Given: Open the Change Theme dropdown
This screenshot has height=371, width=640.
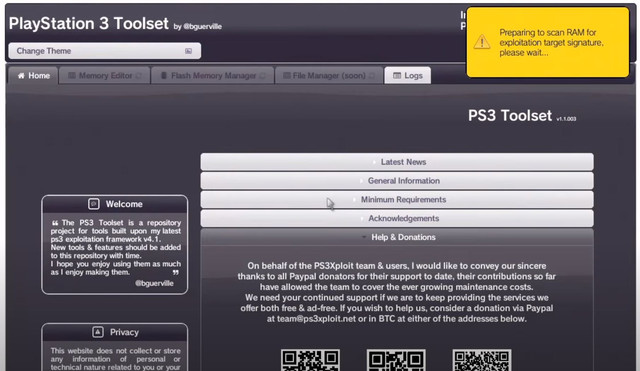Looking at the screenshot, I should click(x=104, y=51).
